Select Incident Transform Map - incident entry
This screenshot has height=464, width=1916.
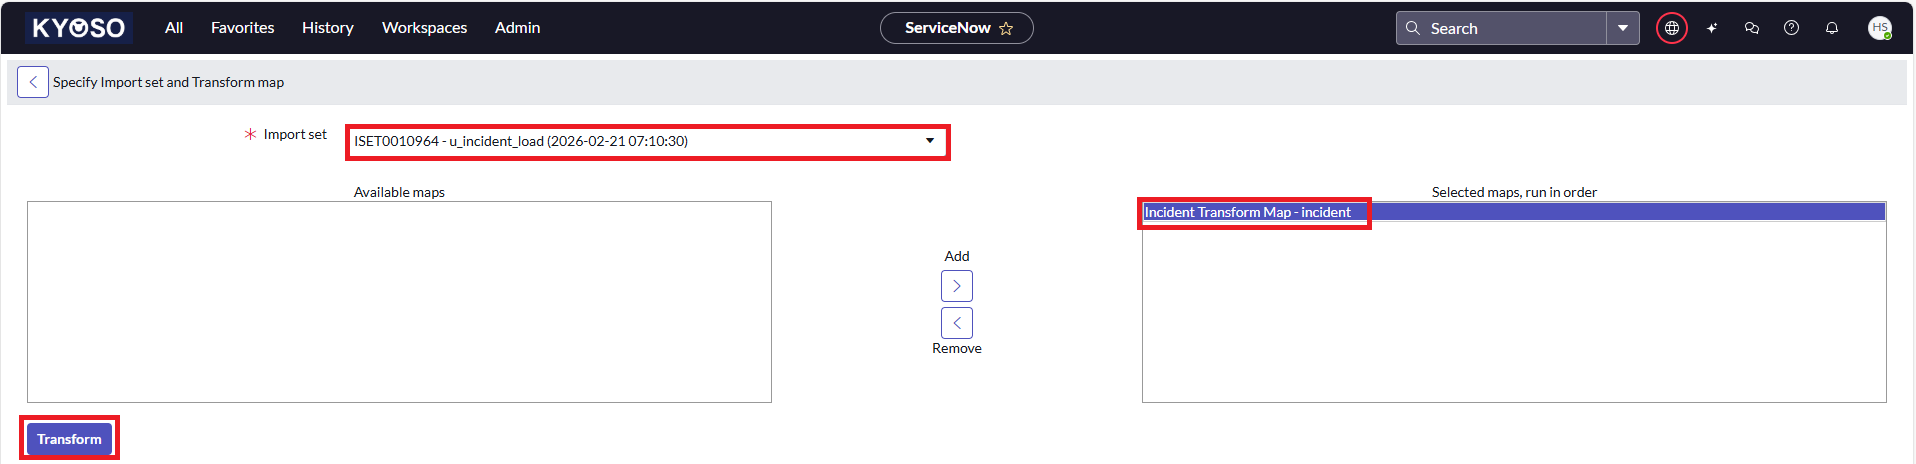(x=1247, y=212)
